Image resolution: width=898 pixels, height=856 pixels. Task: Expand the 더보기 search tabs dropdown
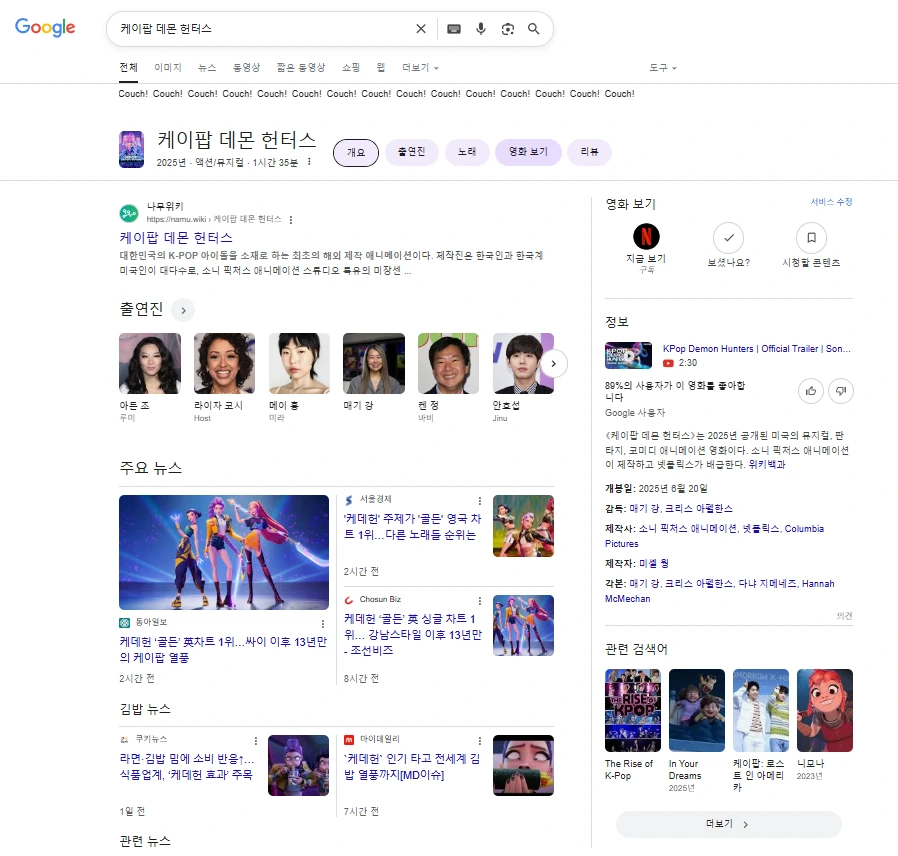[420, 68]
